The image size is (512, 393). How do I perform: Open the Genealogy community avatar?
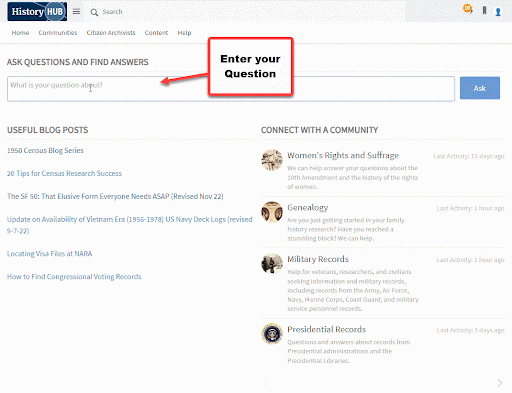[x=272, y=212]
